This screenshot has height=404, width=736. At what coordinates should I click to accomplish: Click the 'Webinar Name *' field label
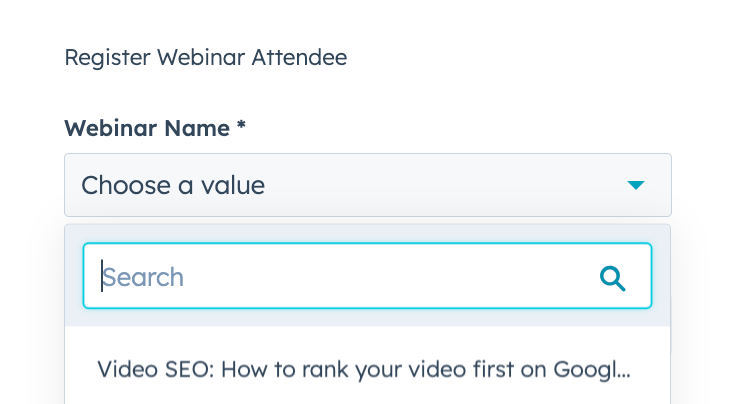(155, 128)
